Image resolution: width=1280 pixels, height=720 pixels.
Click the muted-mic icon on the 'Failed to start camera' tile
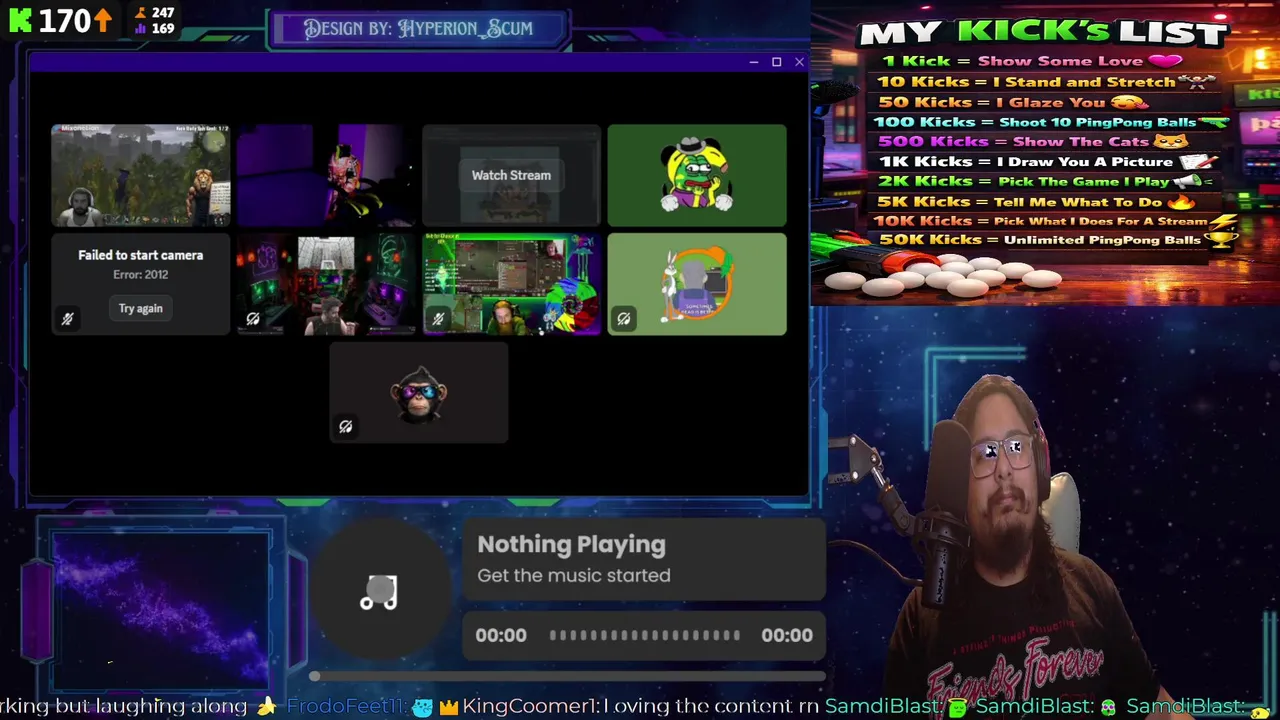pyautogui.click(x=67, y=319)
